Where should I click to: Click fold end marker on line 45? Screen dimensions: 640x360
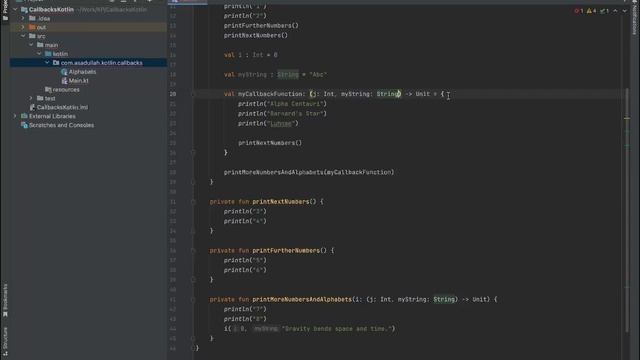(x=193, y=338)
